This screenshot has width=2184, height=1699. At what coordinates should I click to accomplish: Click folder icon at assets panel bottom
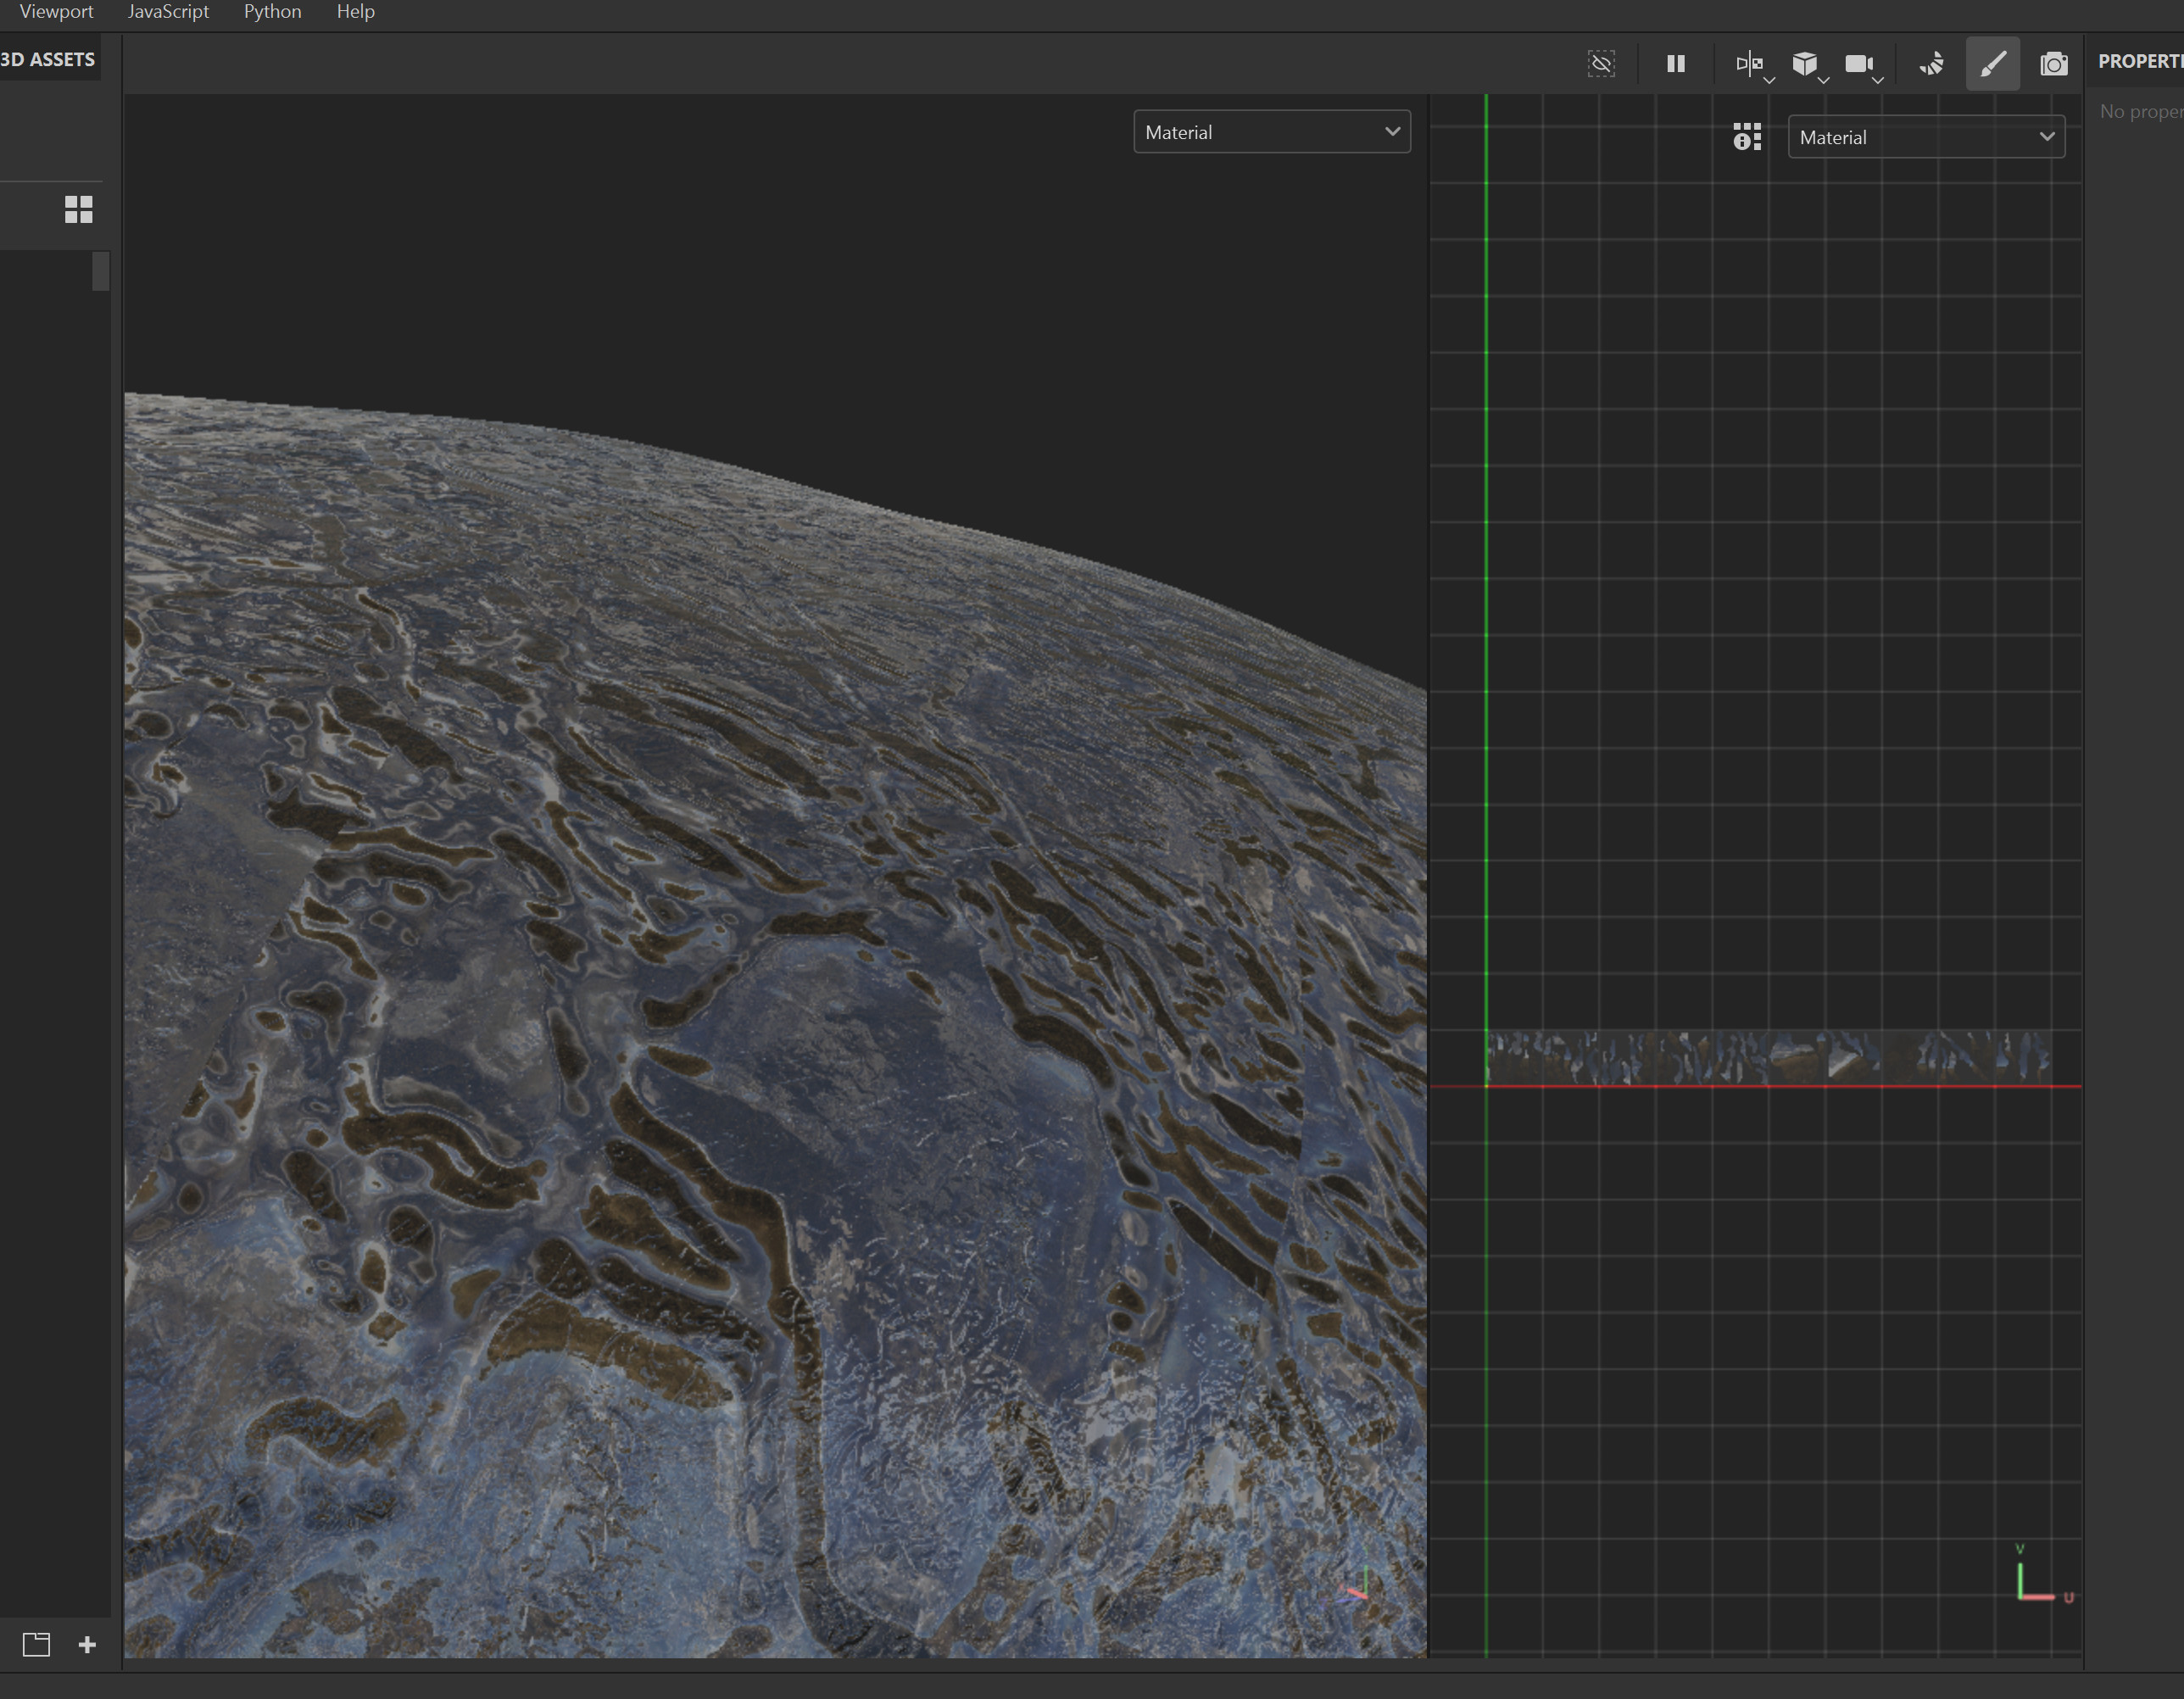point(36,1644)
